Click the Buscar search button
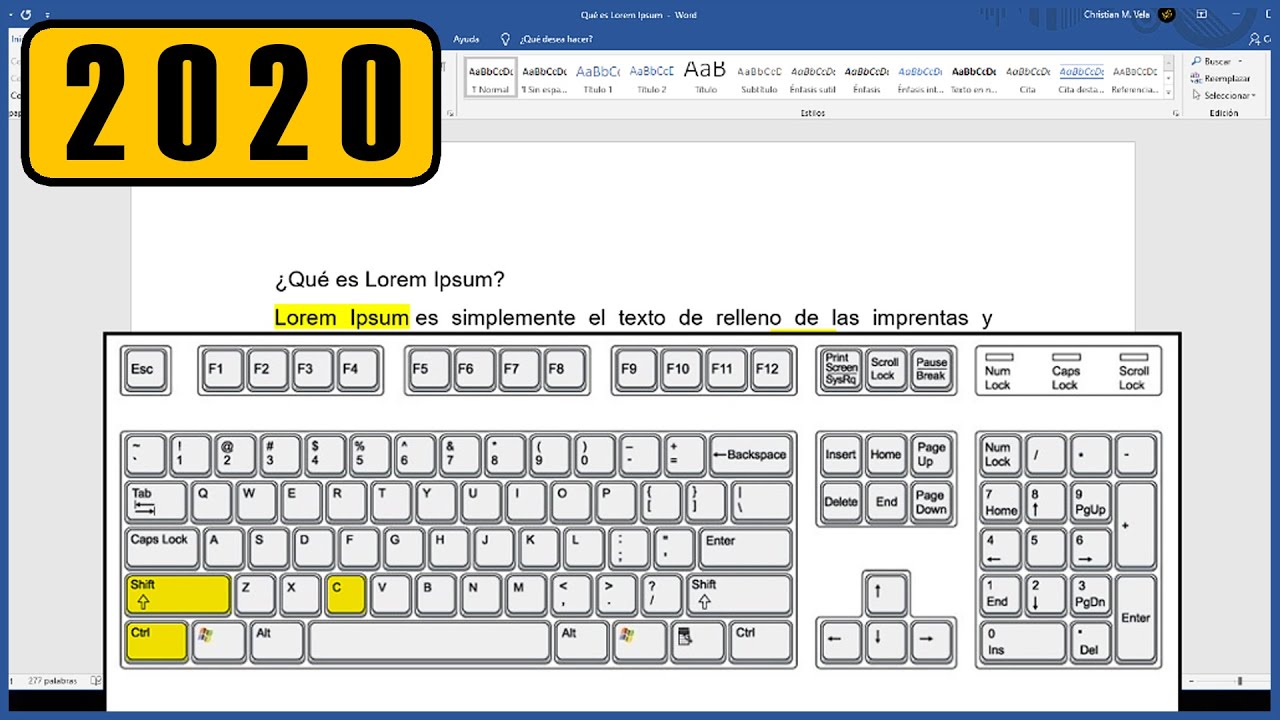The height and width of the screenshot is (720, 1280). tap(1210, 62)
